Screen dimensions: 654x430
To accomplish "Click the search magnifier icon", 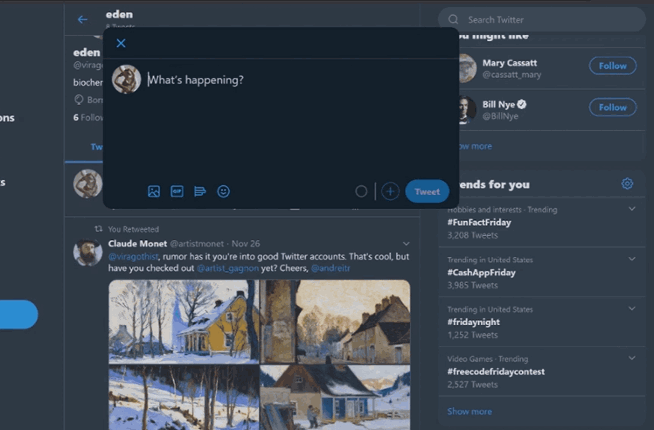I will click(453, 20).
